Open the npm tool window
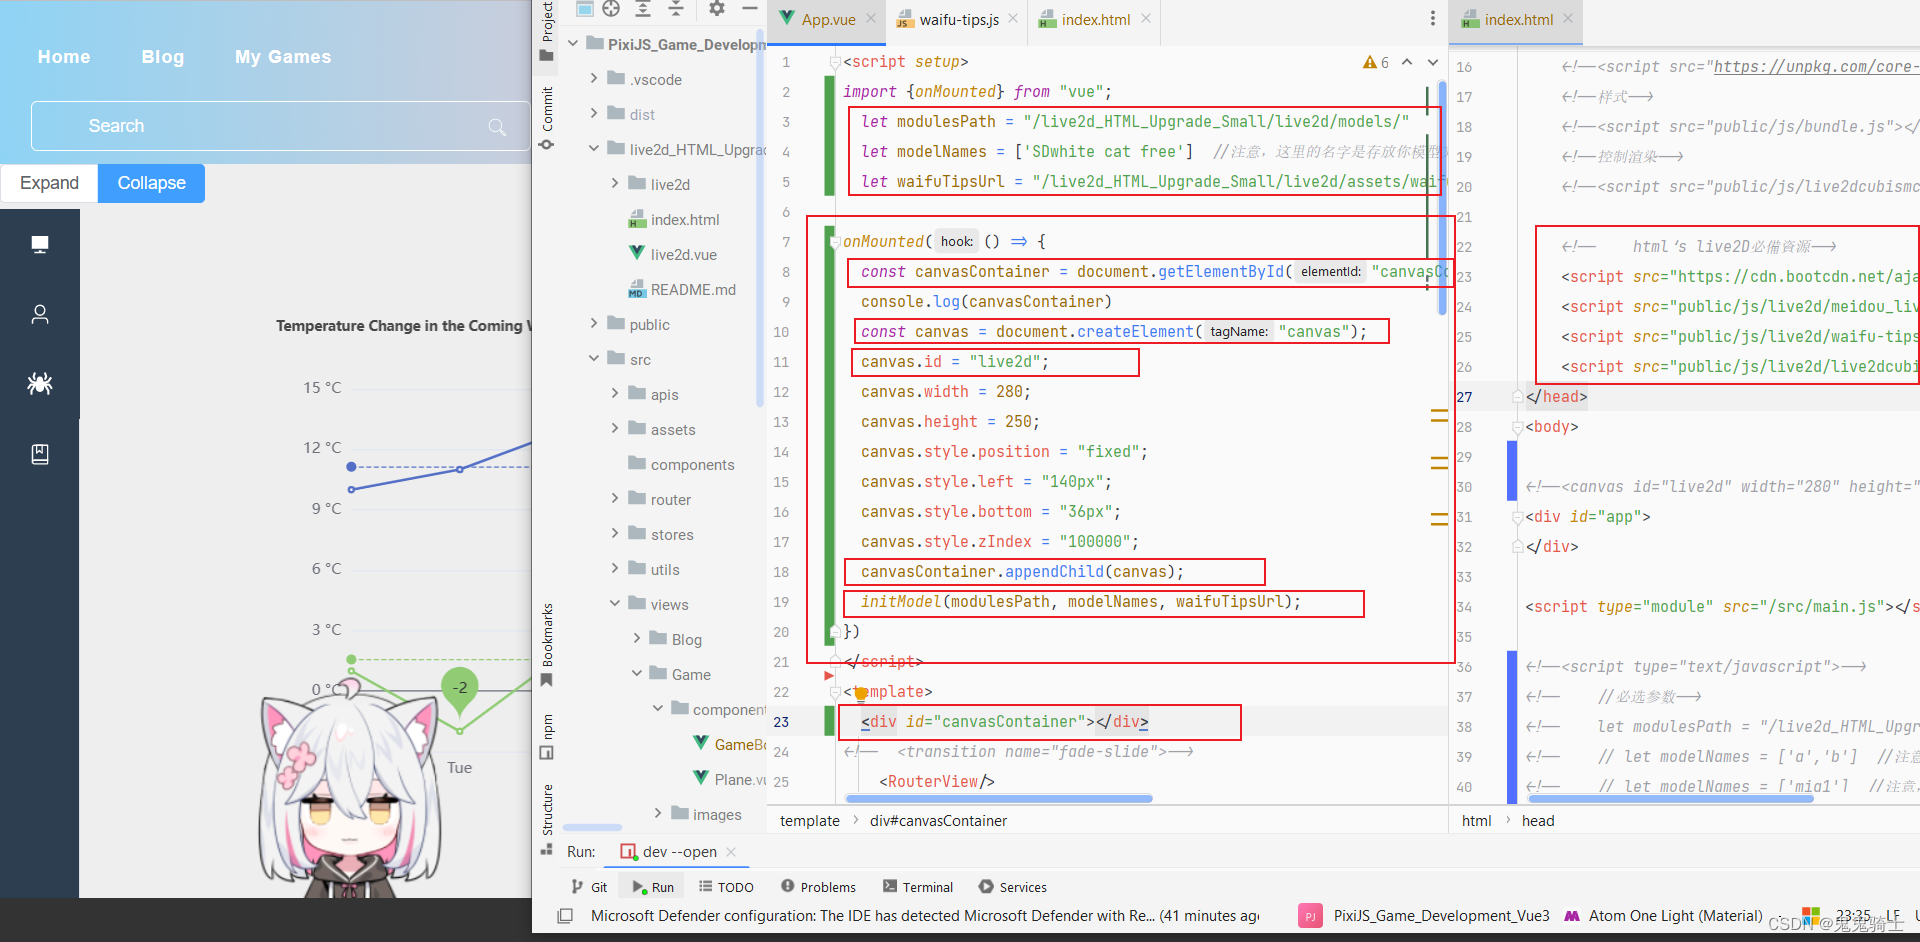 pos(547,736)
